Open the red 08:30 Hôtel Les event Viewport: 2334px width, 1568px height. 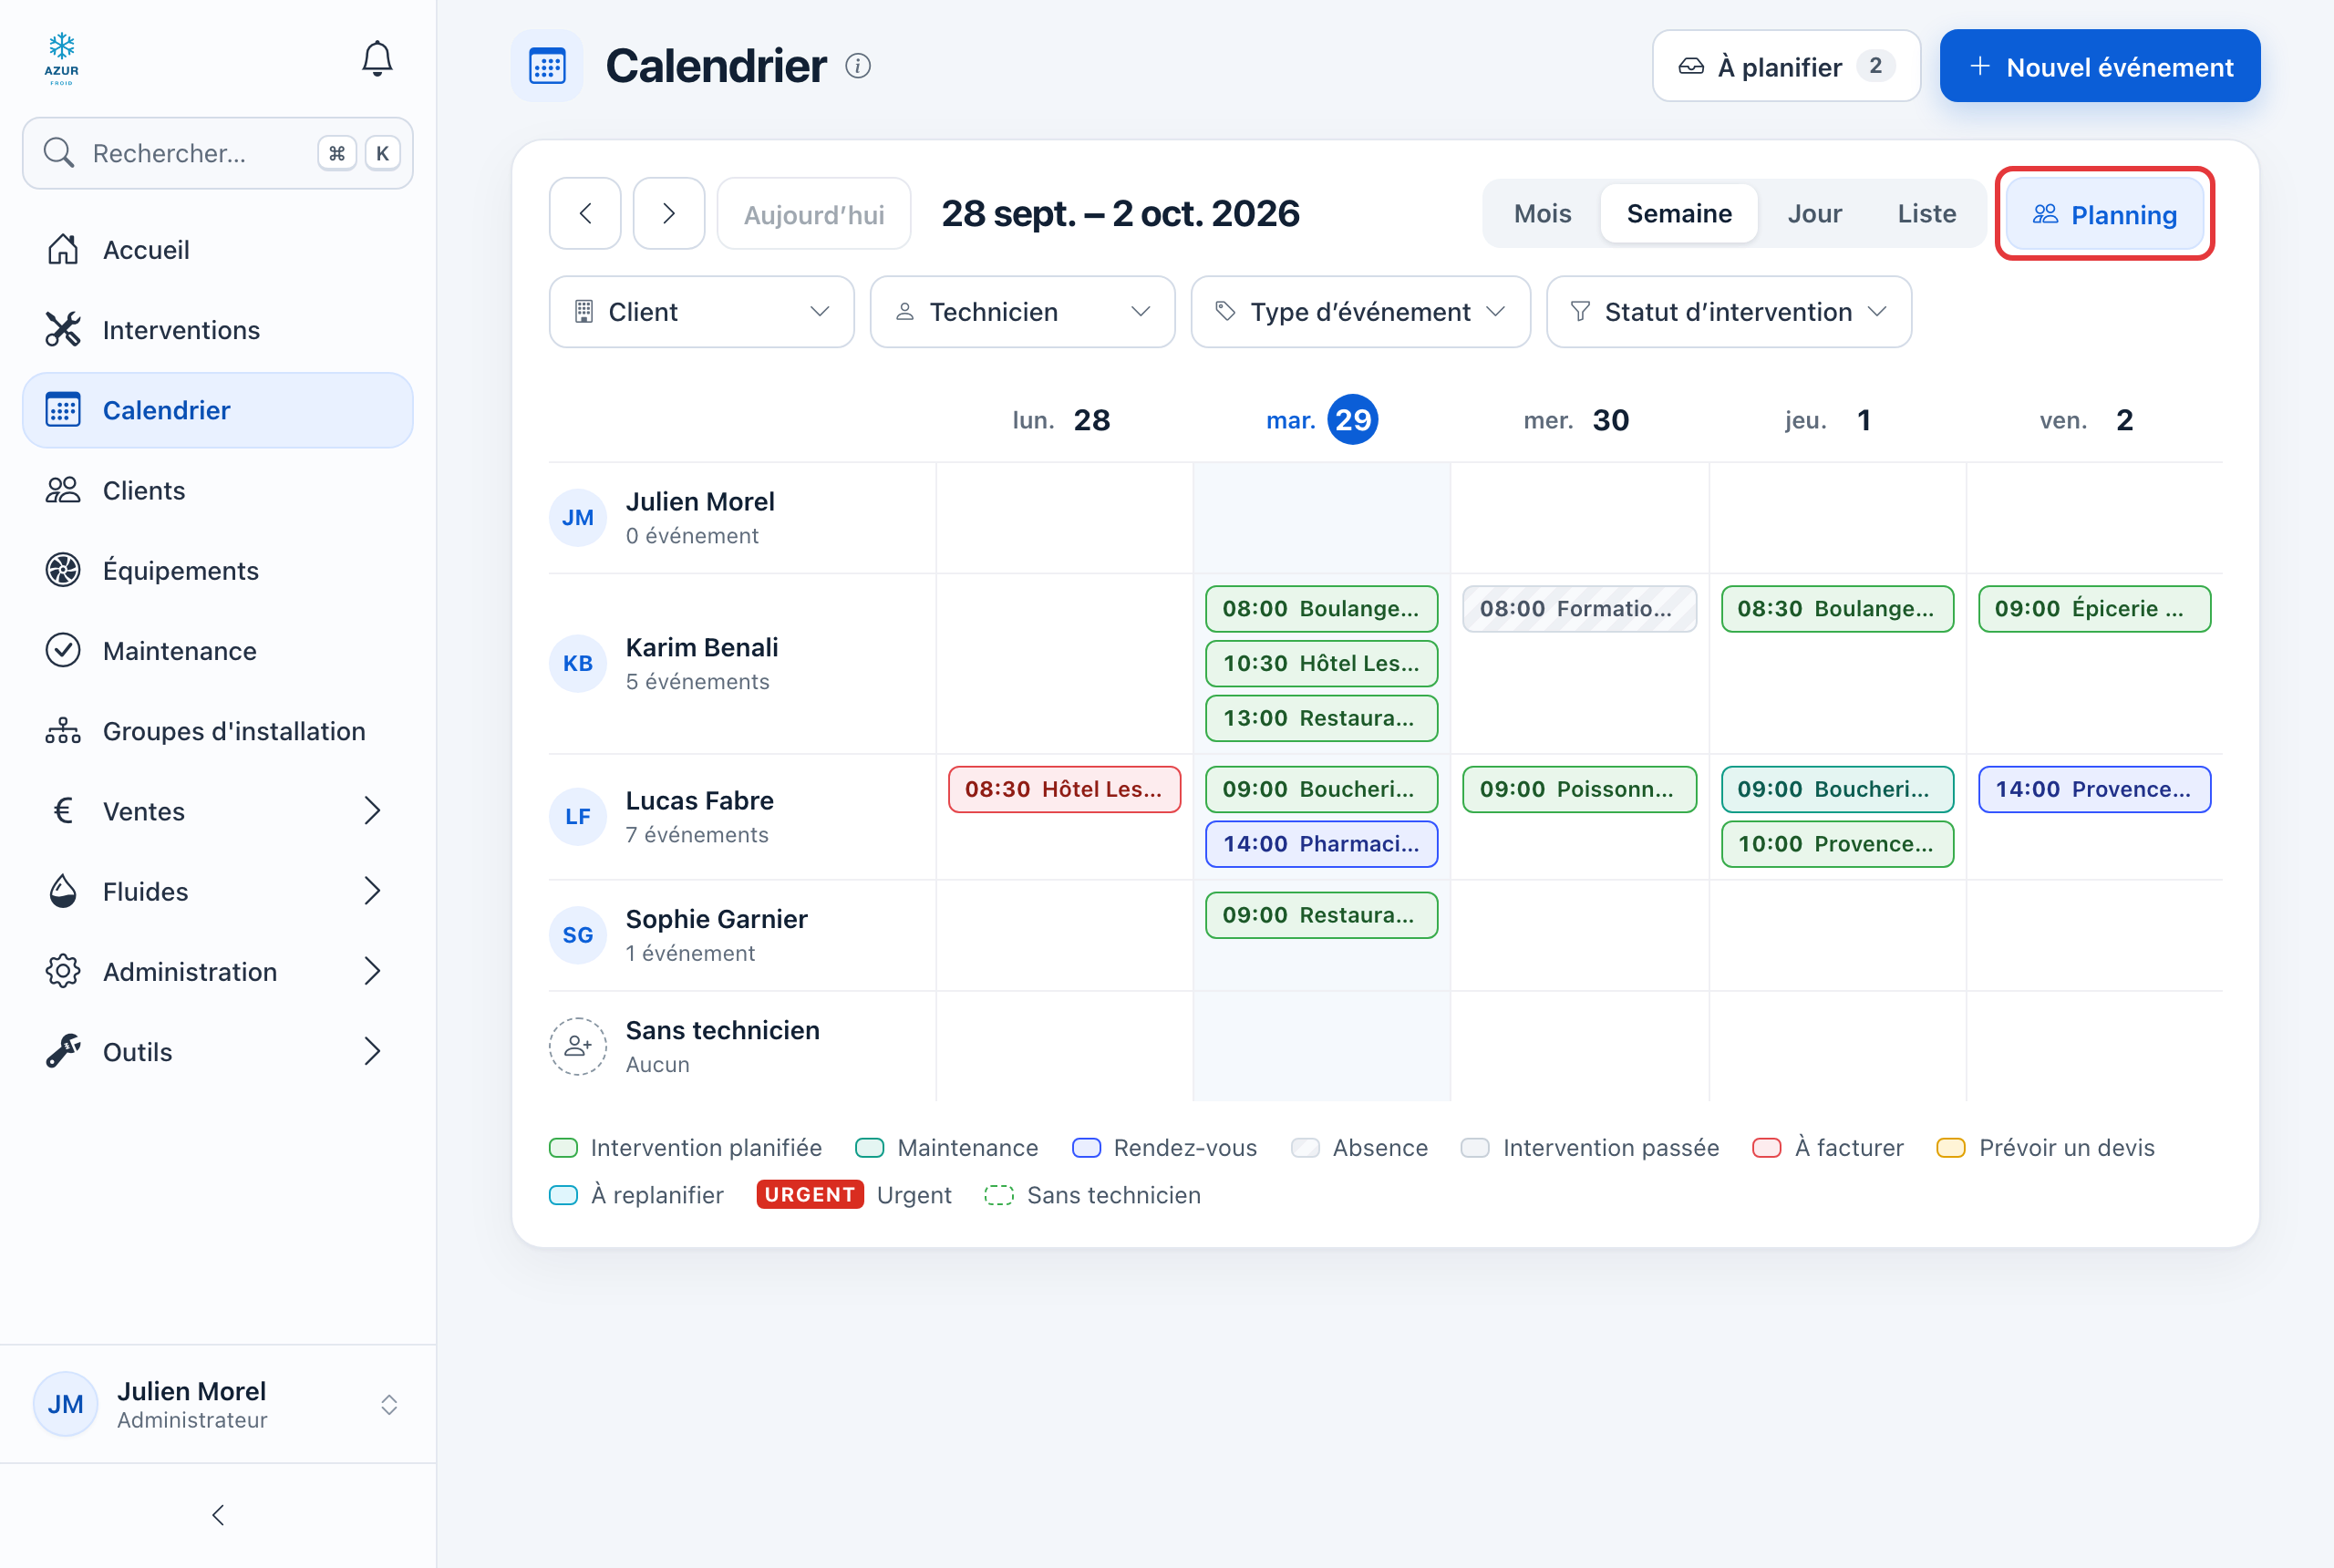click(x=1064, y=789)
